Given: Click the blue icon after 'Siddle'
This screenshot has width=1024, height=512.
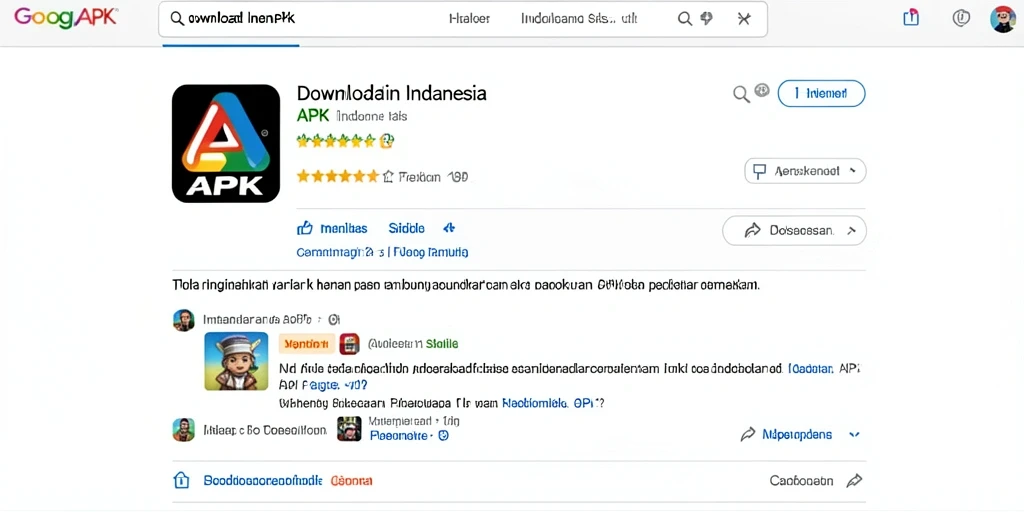Looking at the screenshot, I should point(449,228).
